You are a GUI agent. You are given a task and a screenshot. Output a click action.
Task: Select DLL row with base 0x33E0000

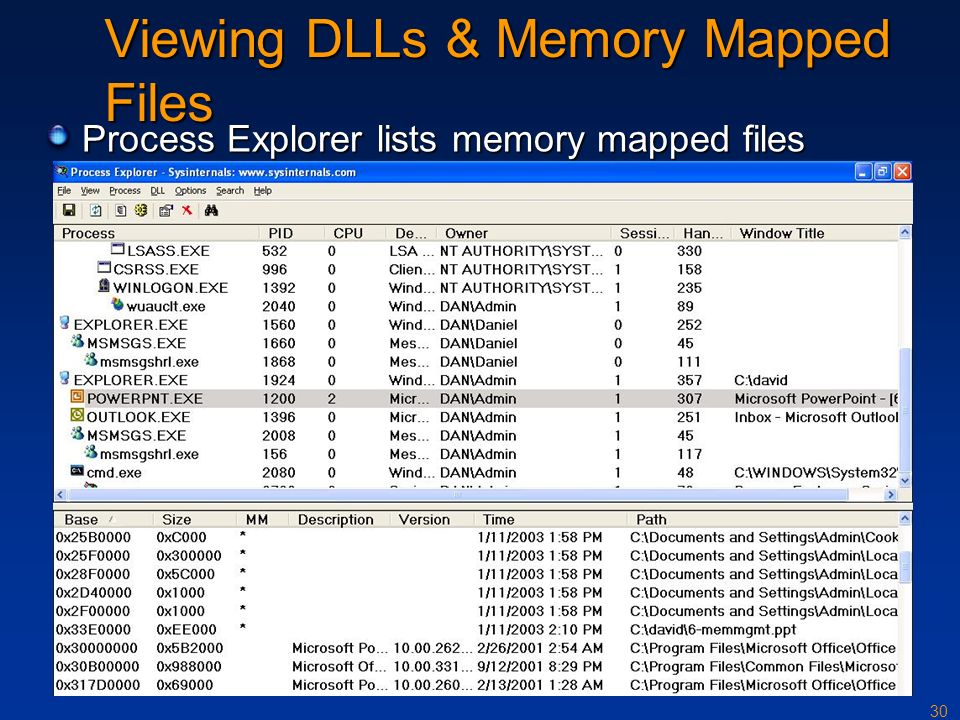476,629
